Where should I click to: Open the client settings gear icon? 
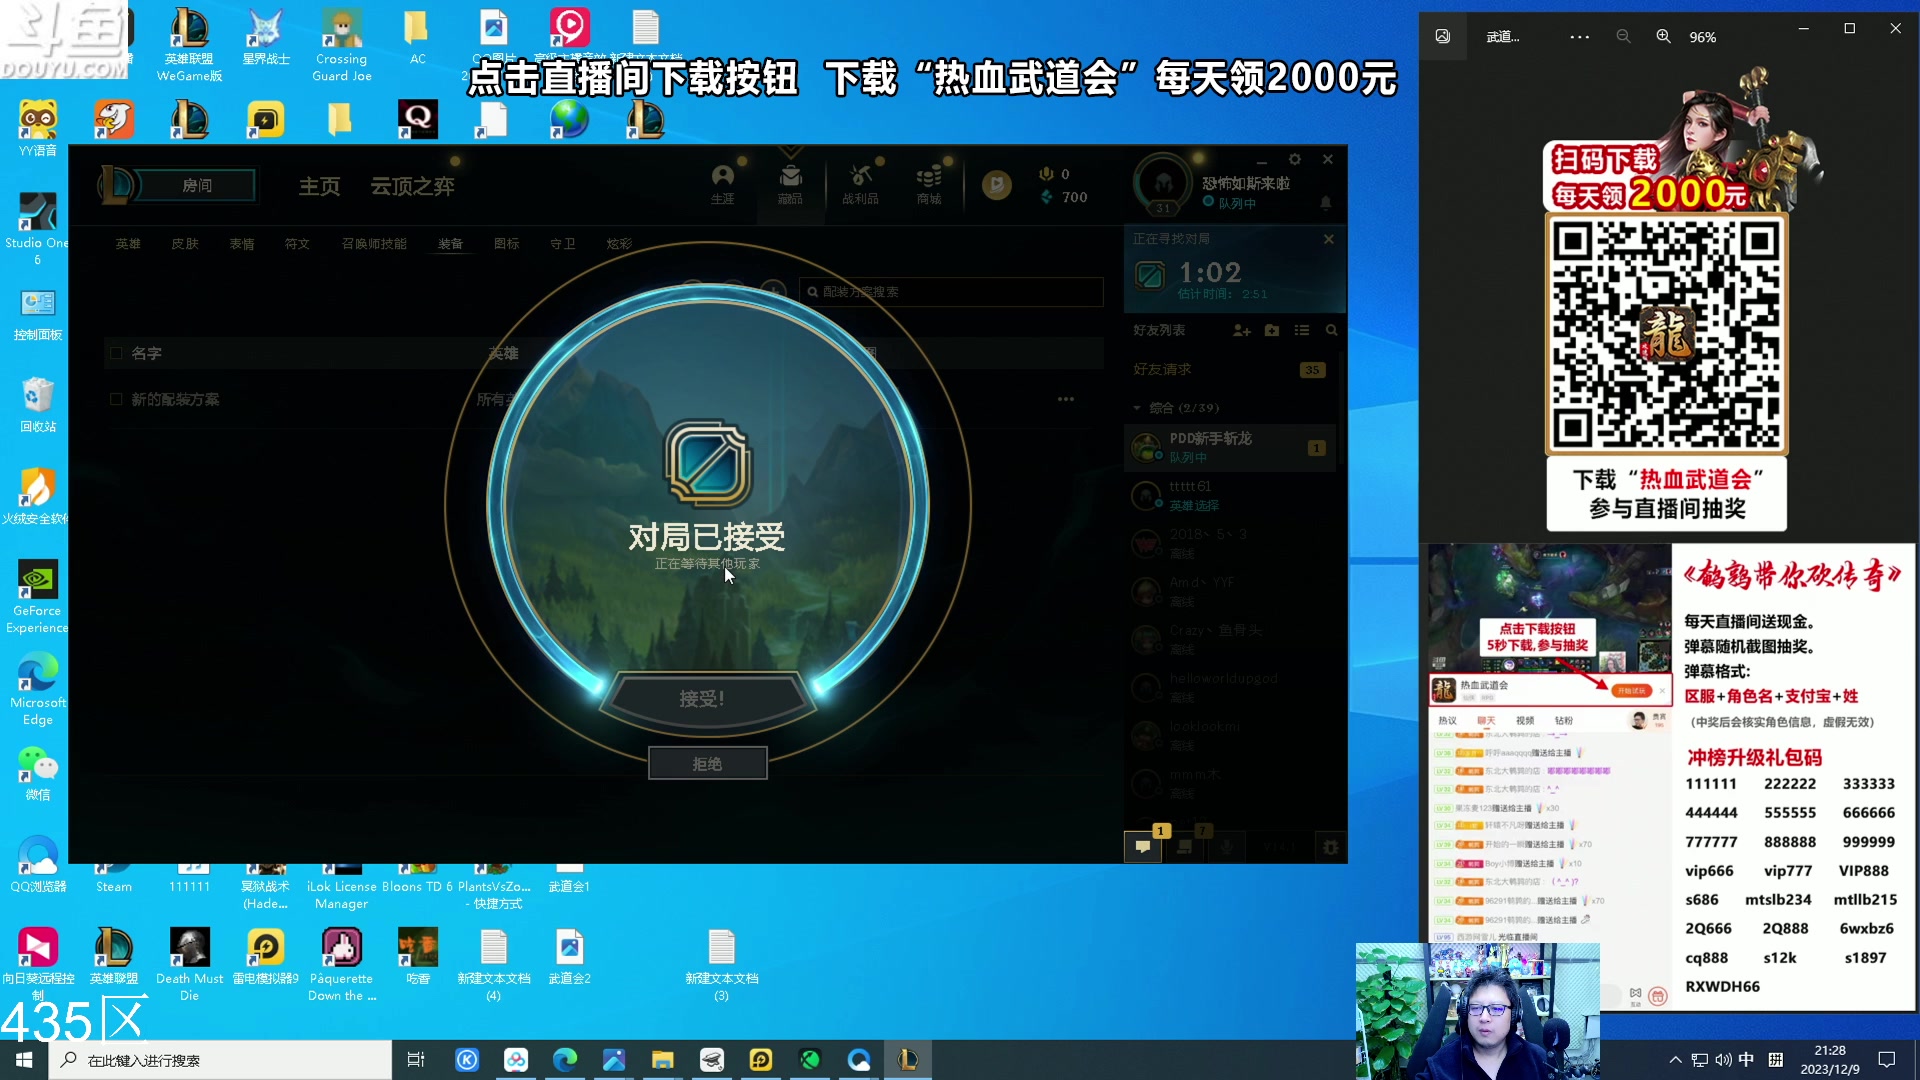tap(1295, 160)
